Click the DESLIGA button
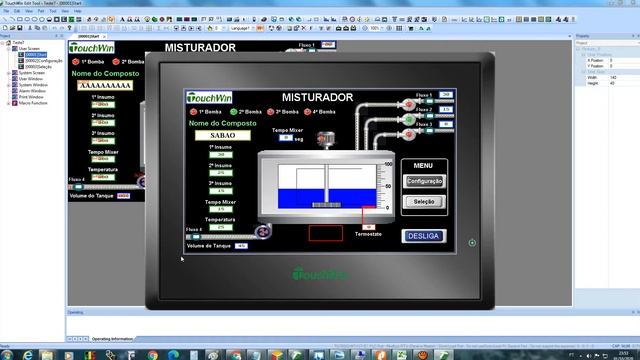640x360 pixels. [424, 236]
